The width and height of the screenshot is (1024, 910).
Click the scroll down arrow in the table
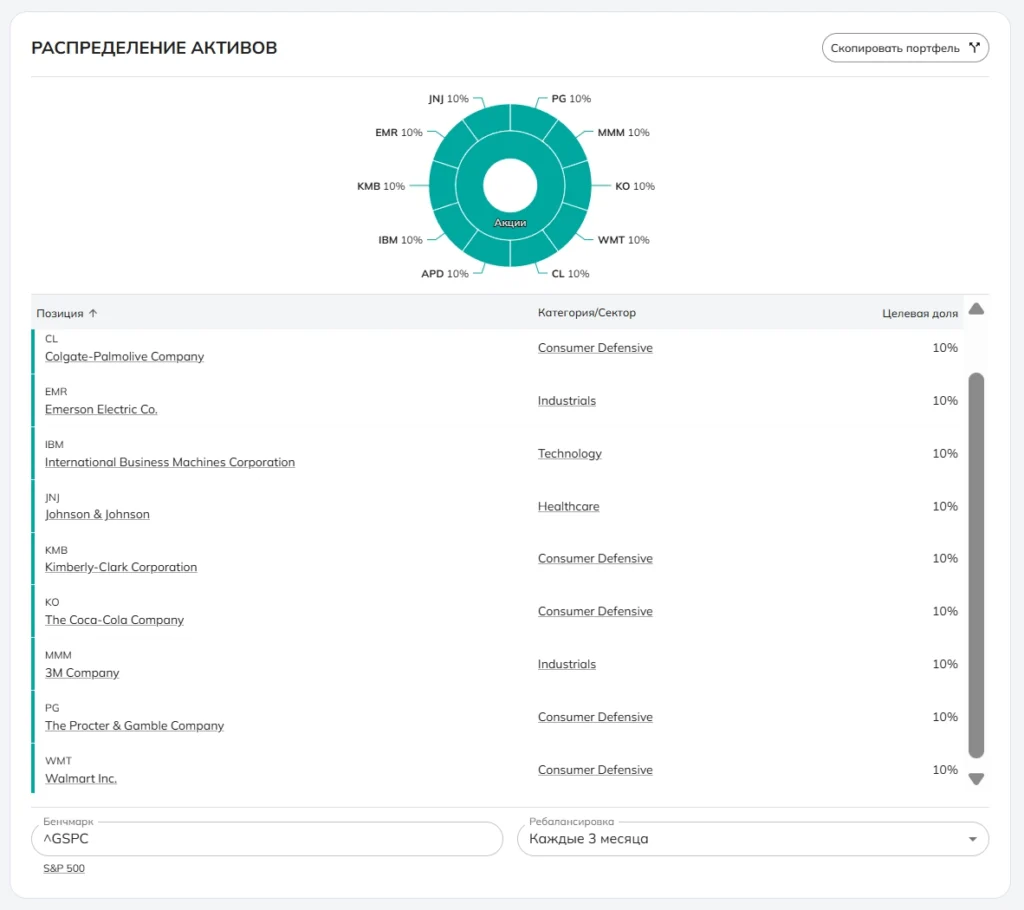tap(976, 779)
